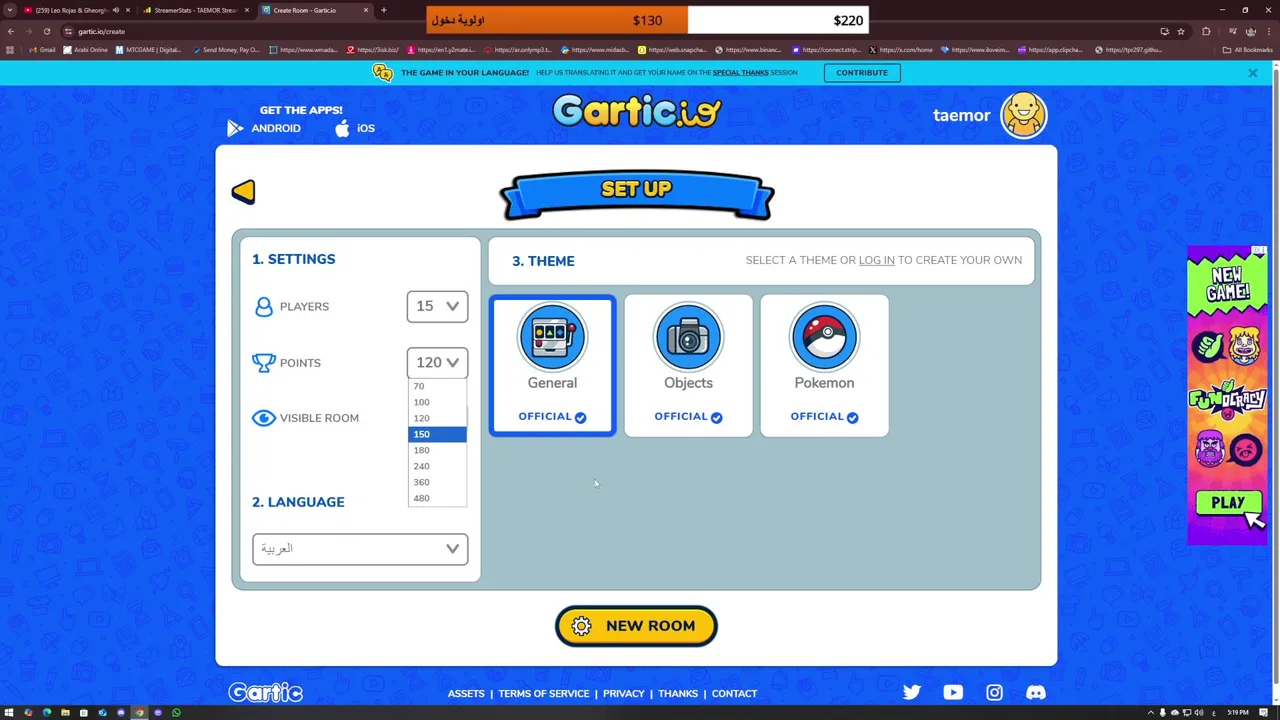Viewport: 1280px width, 720px height.
Task: Open Gmail bookmark
Action: click(x=42, y=50)
